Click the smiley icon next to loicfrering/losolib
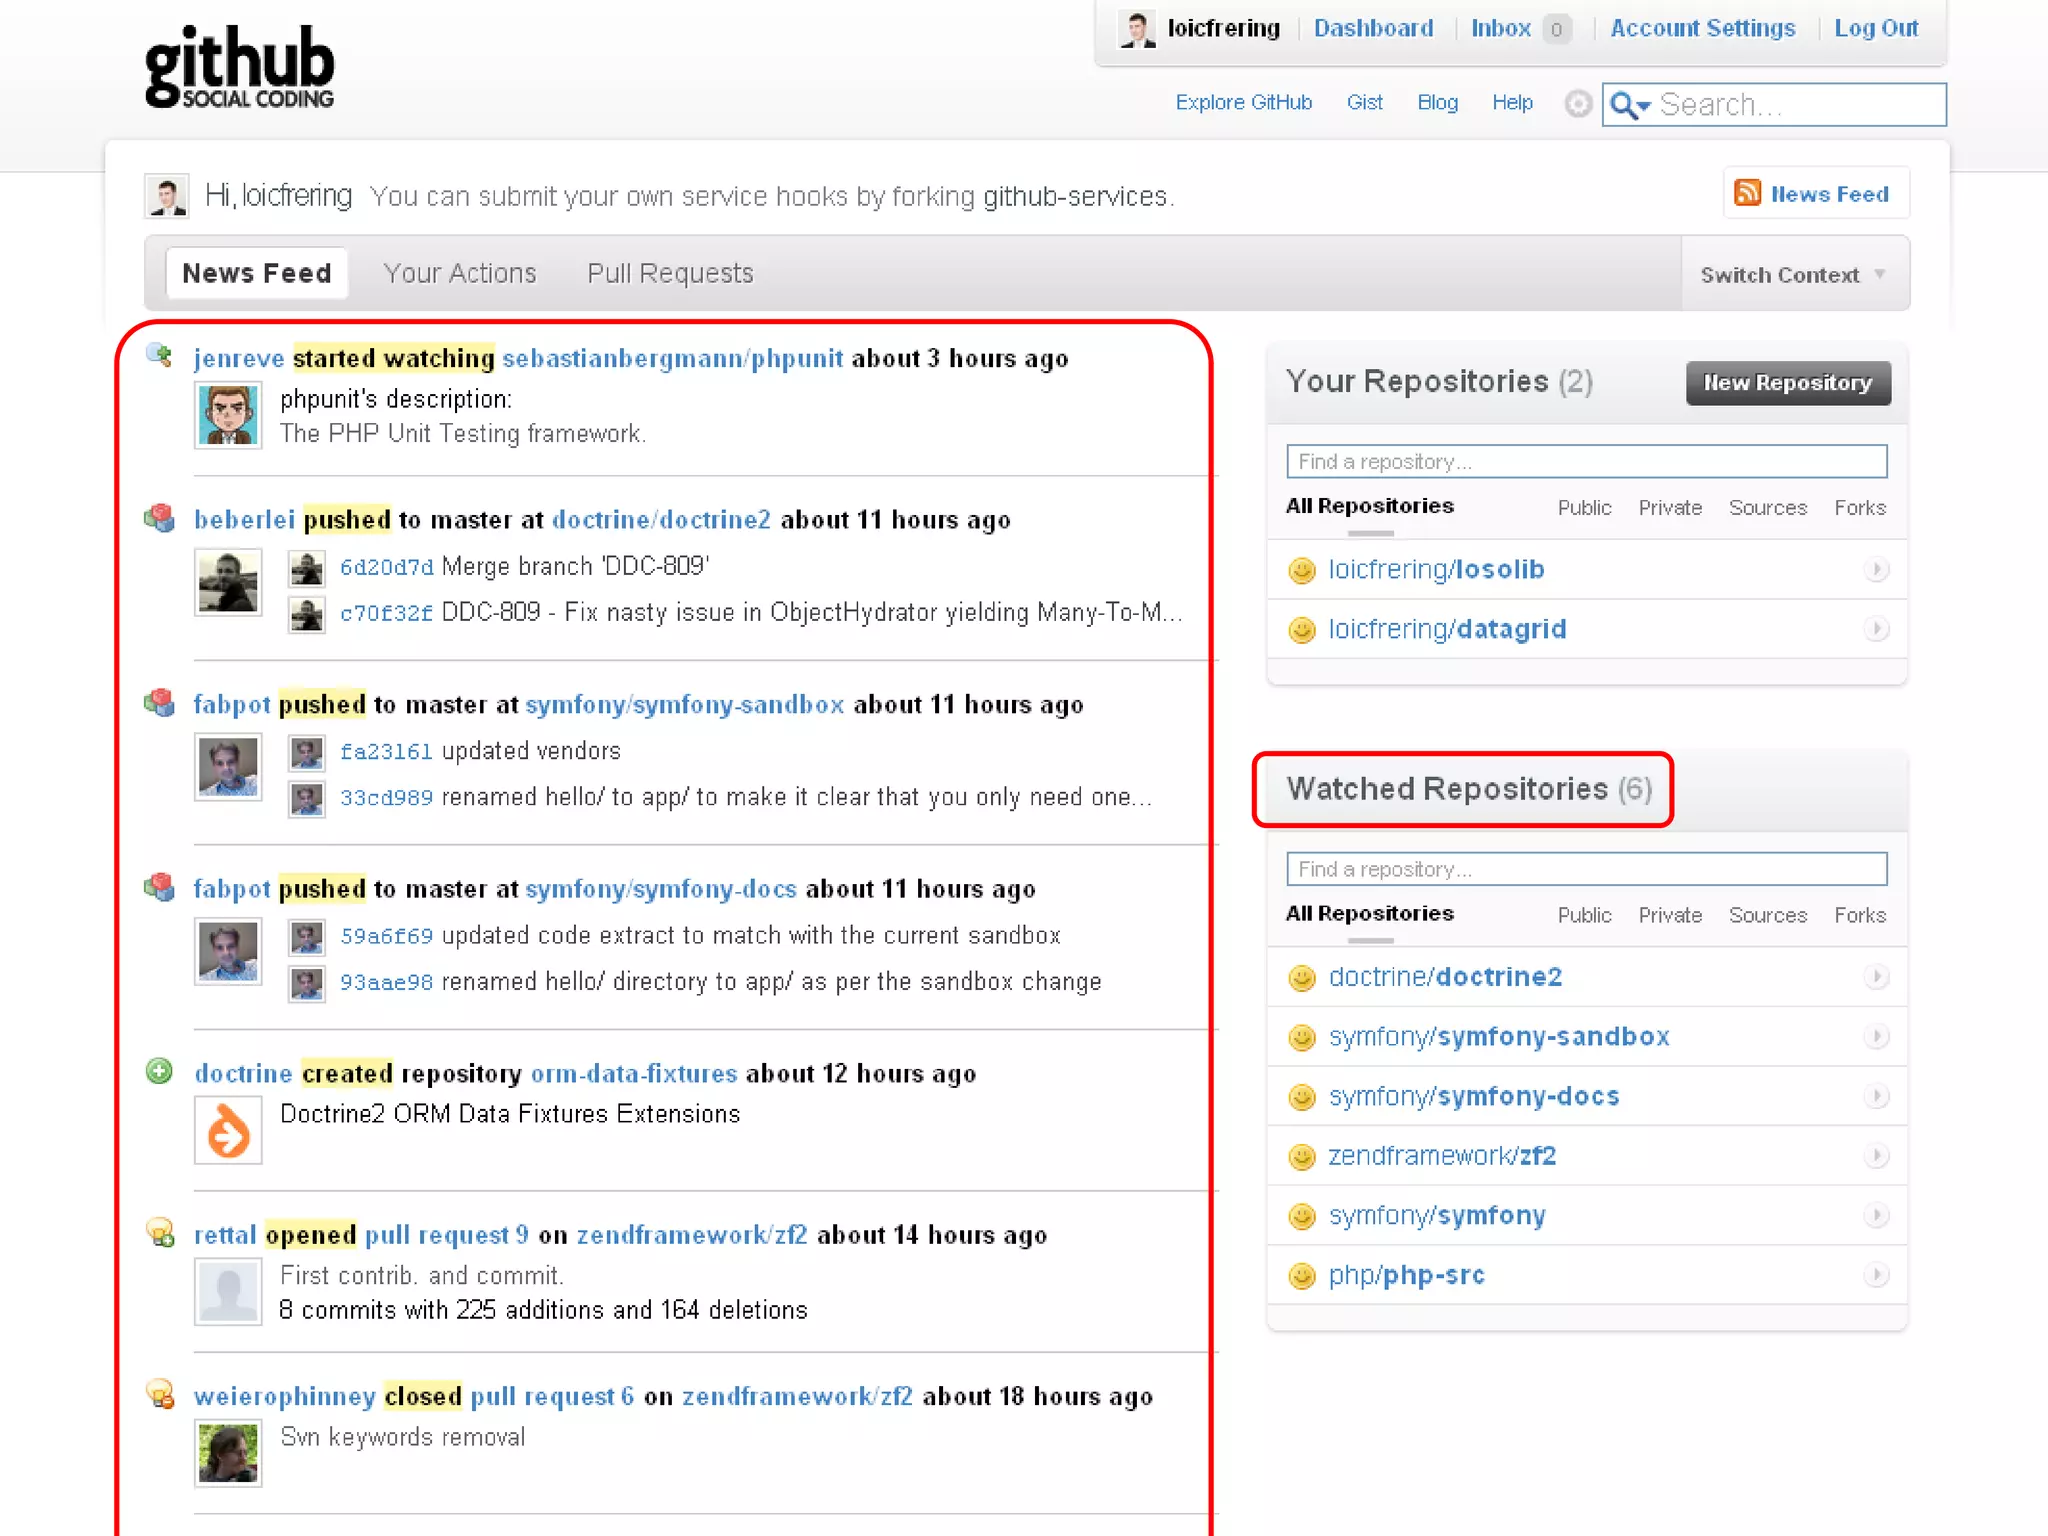This screenshot has height=1536, width=2048. click(x=1301, y=570)
